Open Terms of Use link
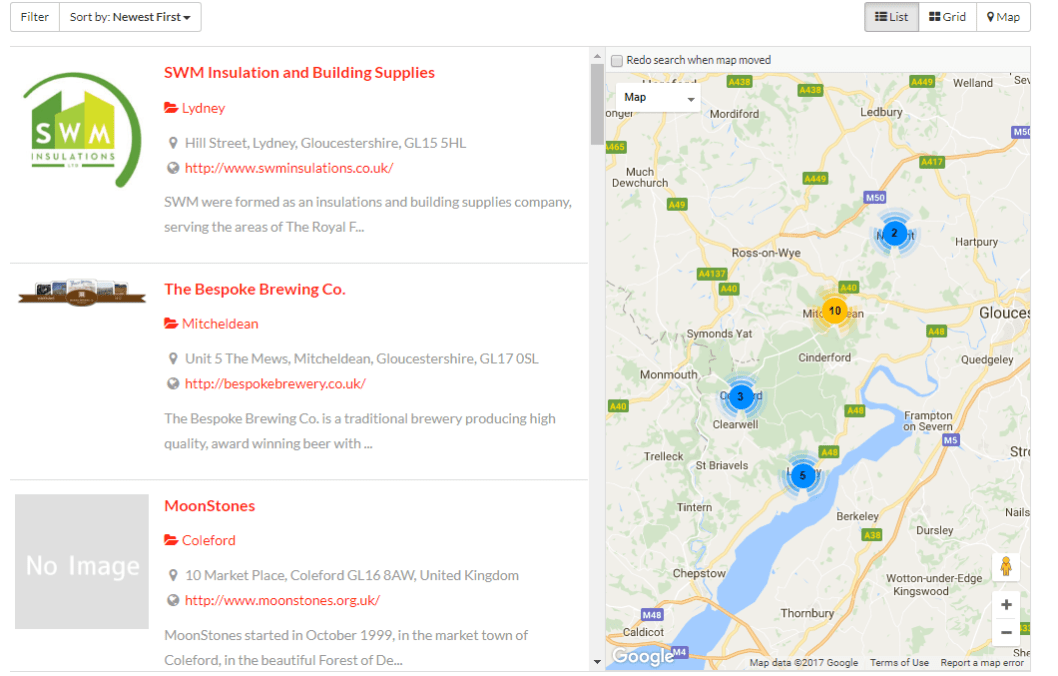The width and height of the screenshot is (1058, 676). [899, 663]
